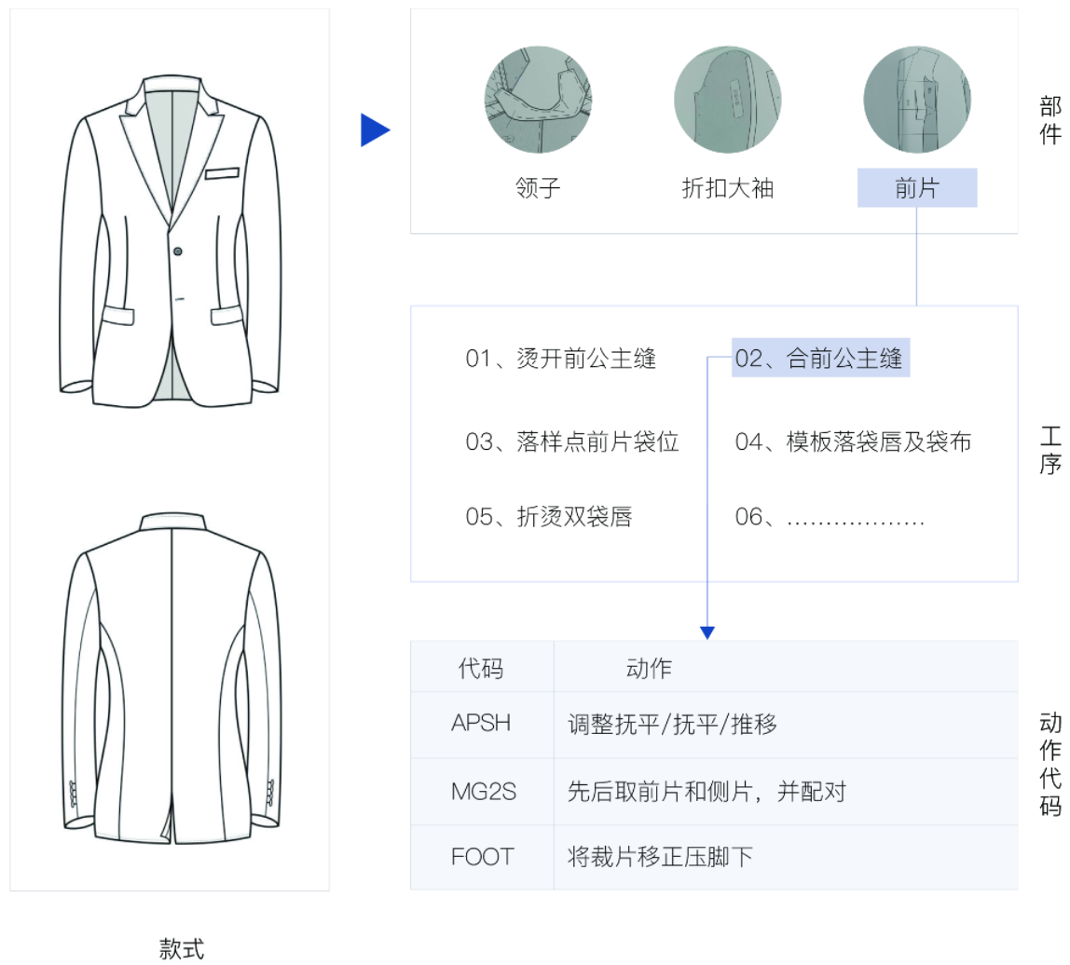Screen dimensions: 1070x965
Task: Click the chest pocket on front jacket
Action: [x=224, y=173]
